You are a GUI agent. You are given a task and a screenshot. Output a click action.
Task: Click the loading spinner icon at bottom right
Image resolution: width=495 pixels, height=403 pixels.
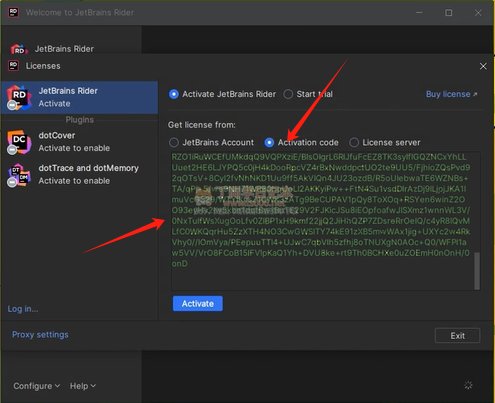468,385
